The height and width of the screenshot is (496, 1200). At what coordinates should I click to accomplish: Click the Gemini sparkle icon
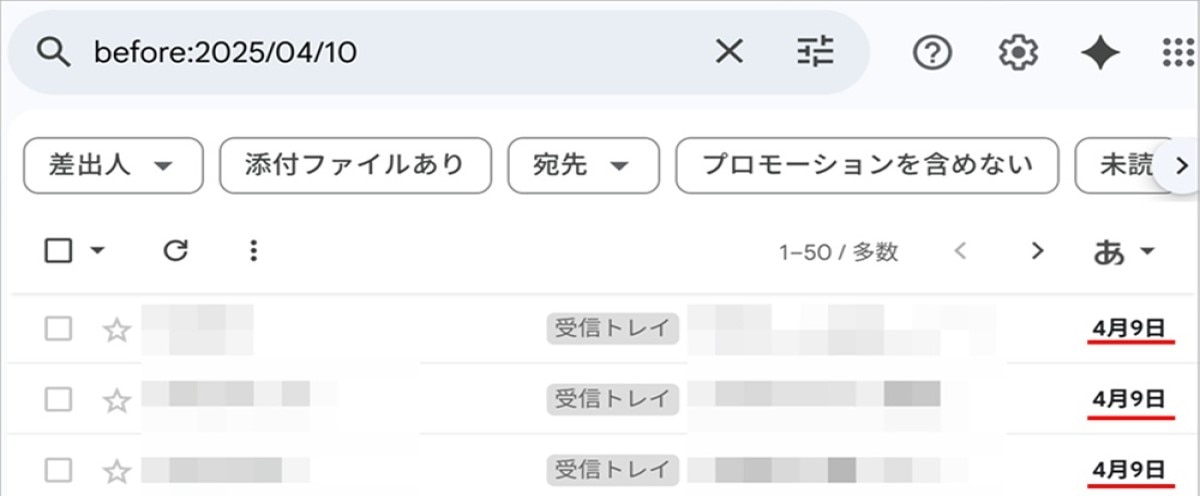pyautogui.click(x=1100, y=52)
